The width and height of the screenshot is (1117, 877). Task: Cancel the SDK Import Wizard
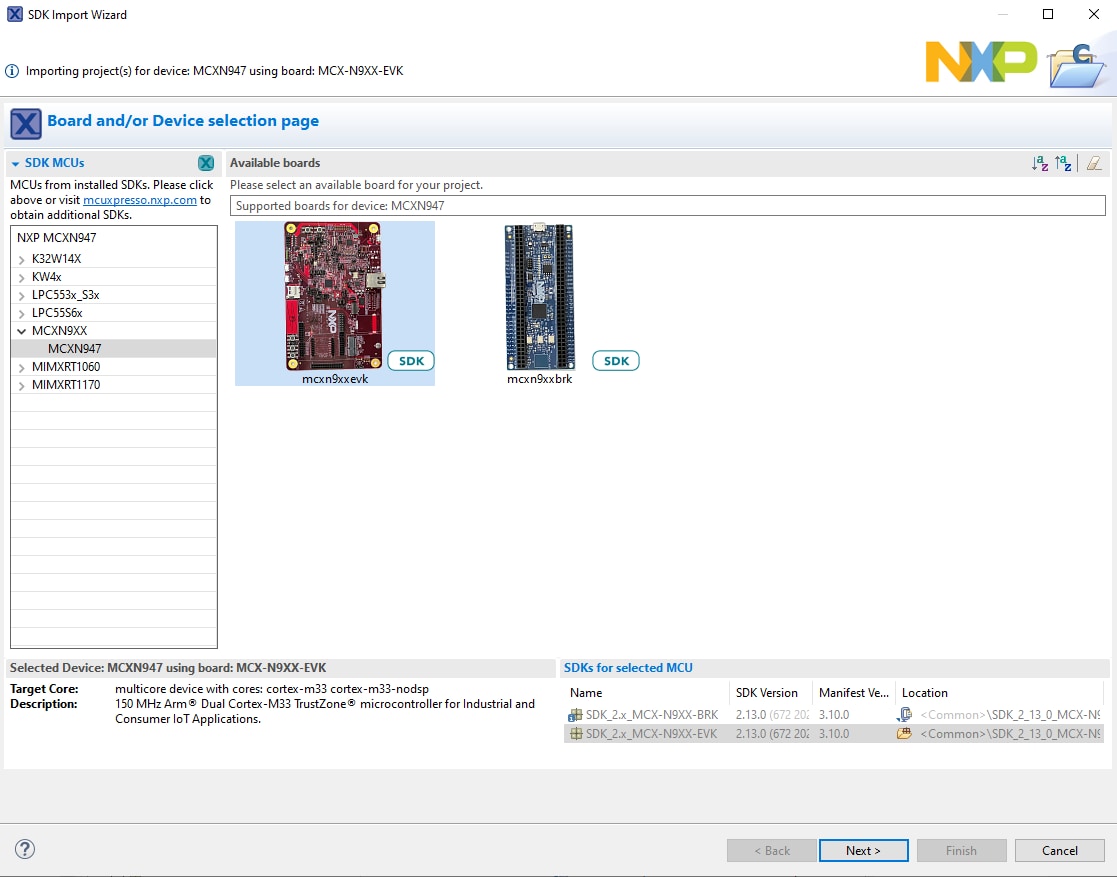pos(1060,850)
